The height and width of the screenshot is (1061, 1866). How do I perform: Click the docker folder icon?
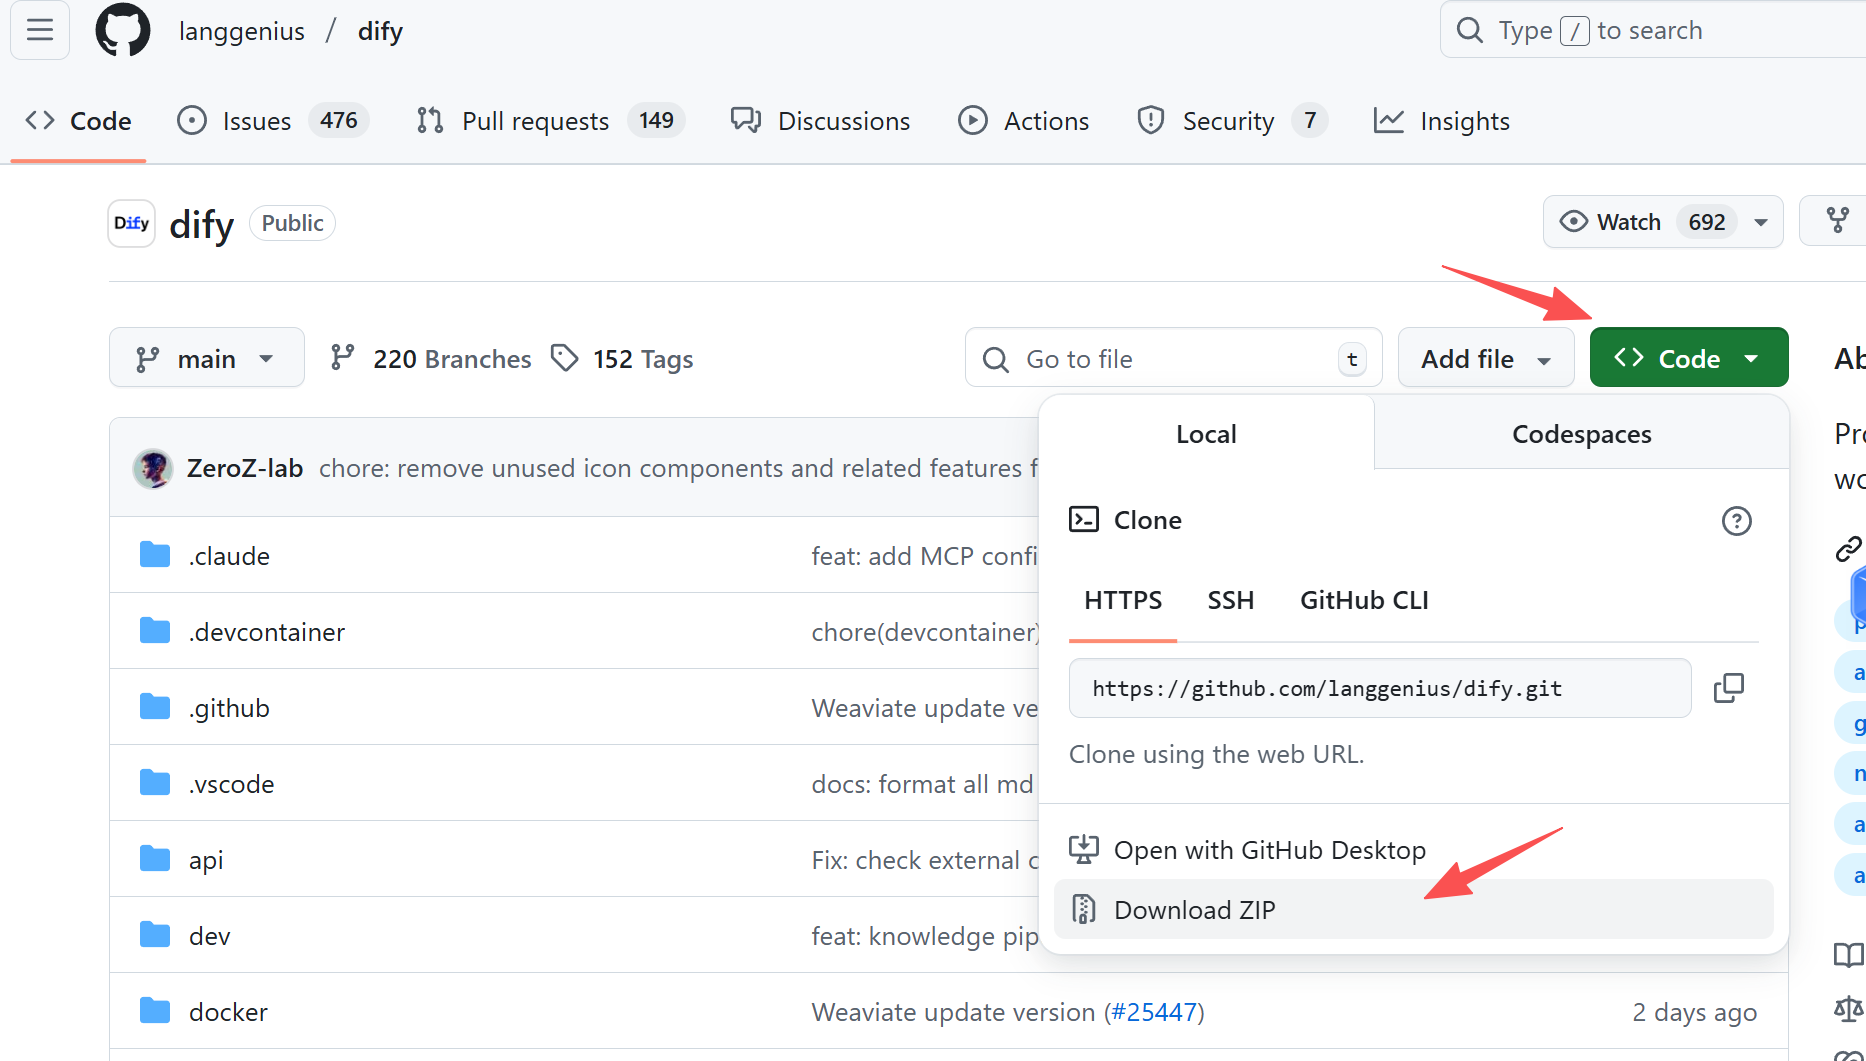point(155,1011)
